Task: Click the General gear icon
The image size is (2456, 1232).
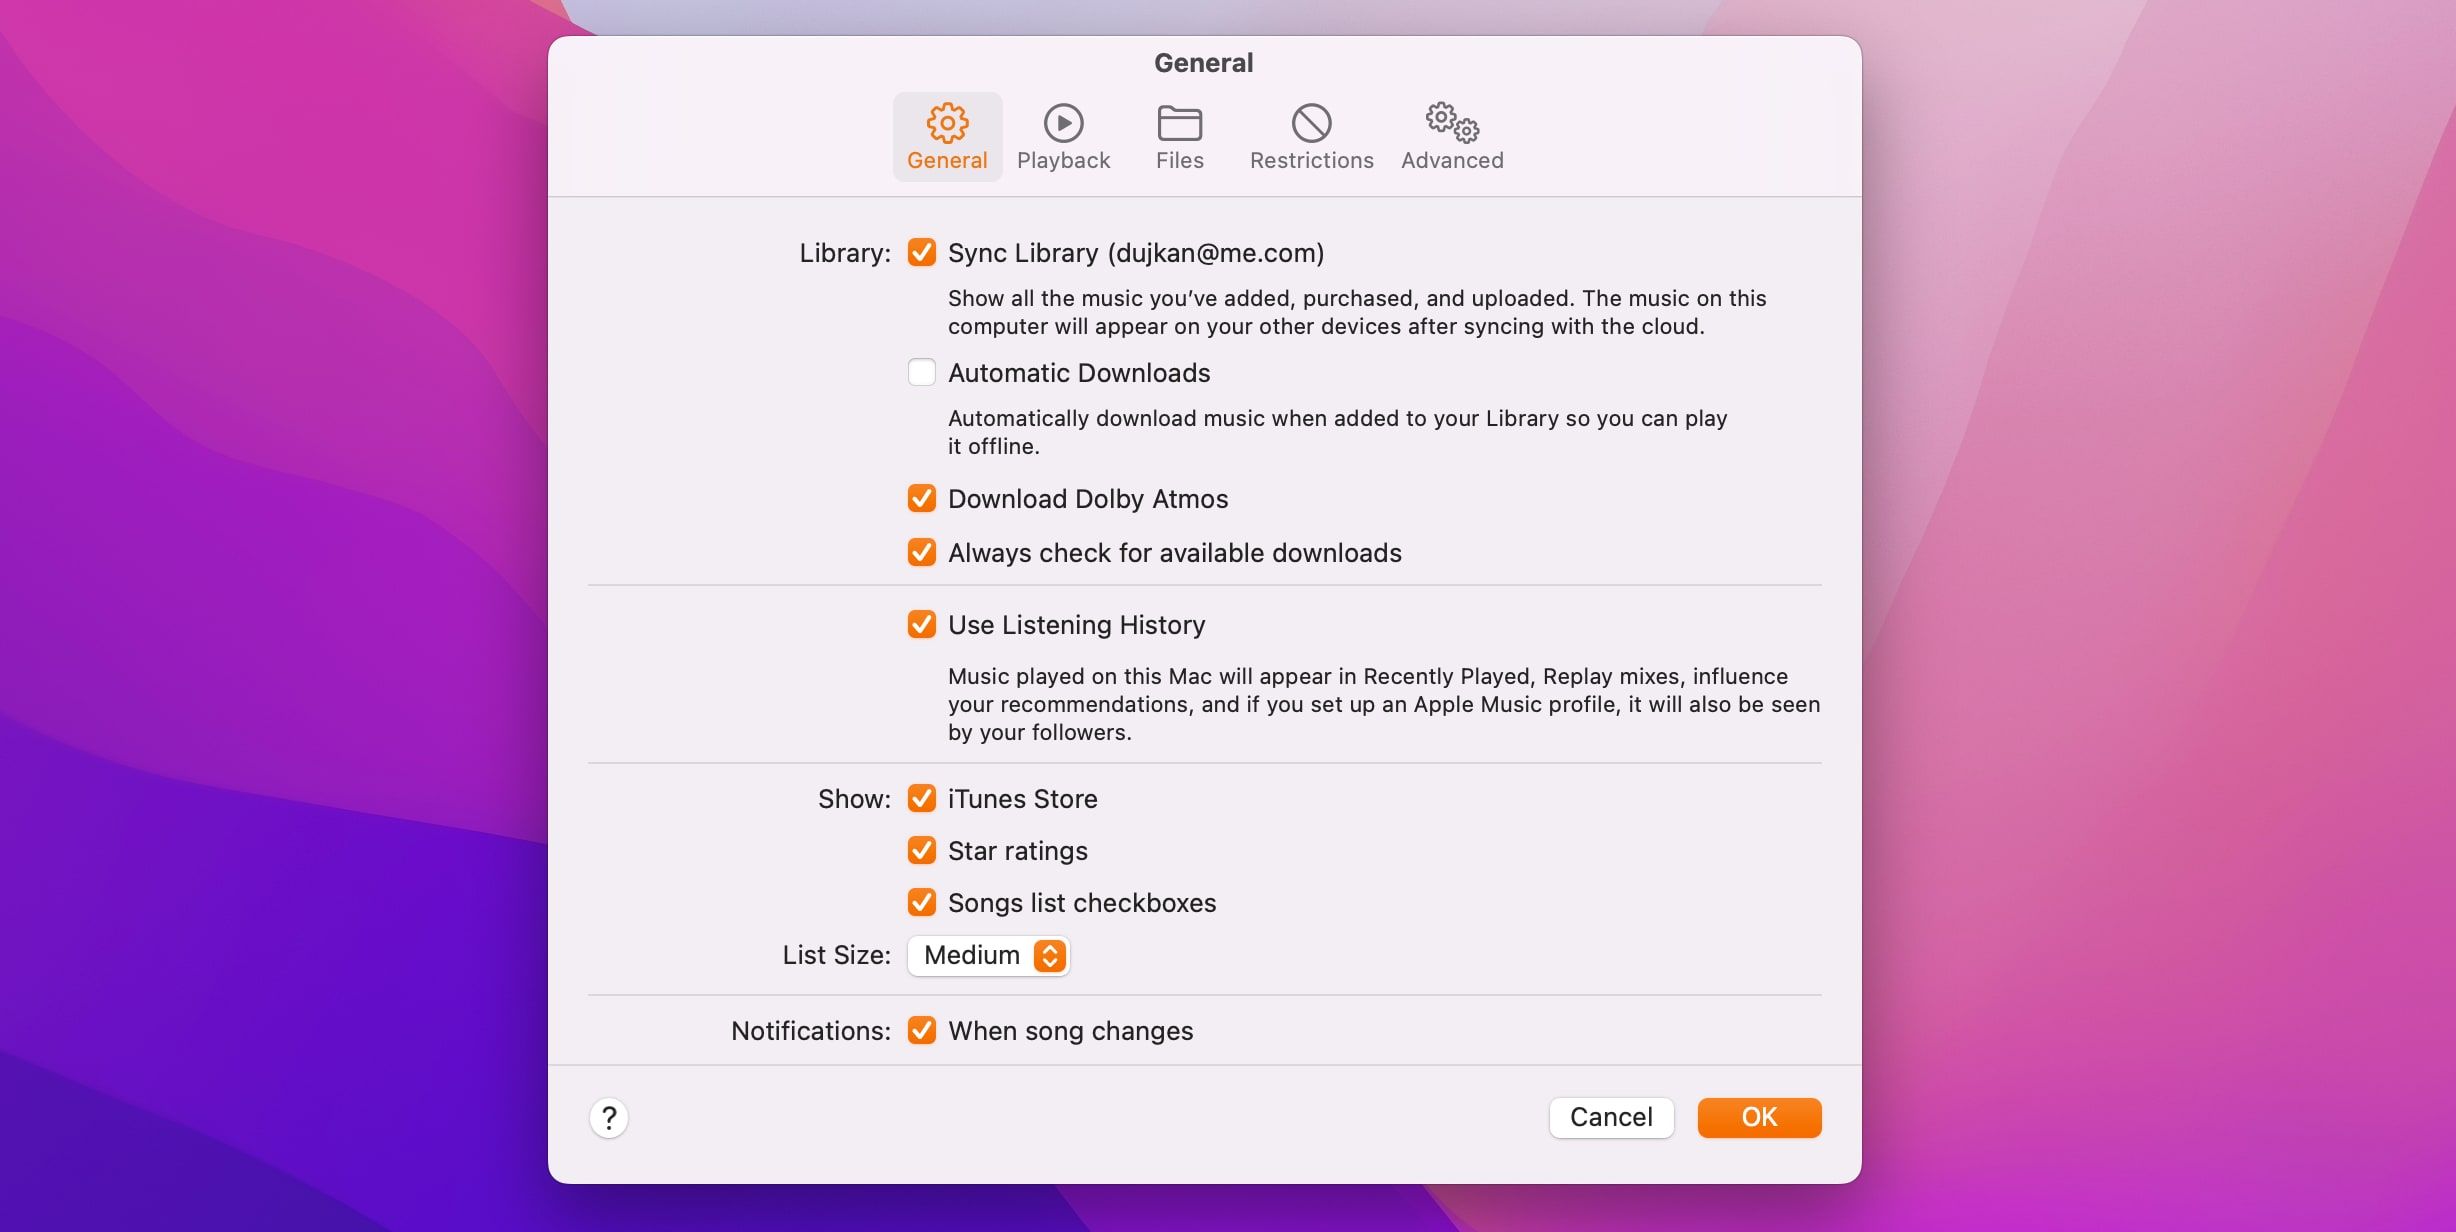Action: click(946, 124)
